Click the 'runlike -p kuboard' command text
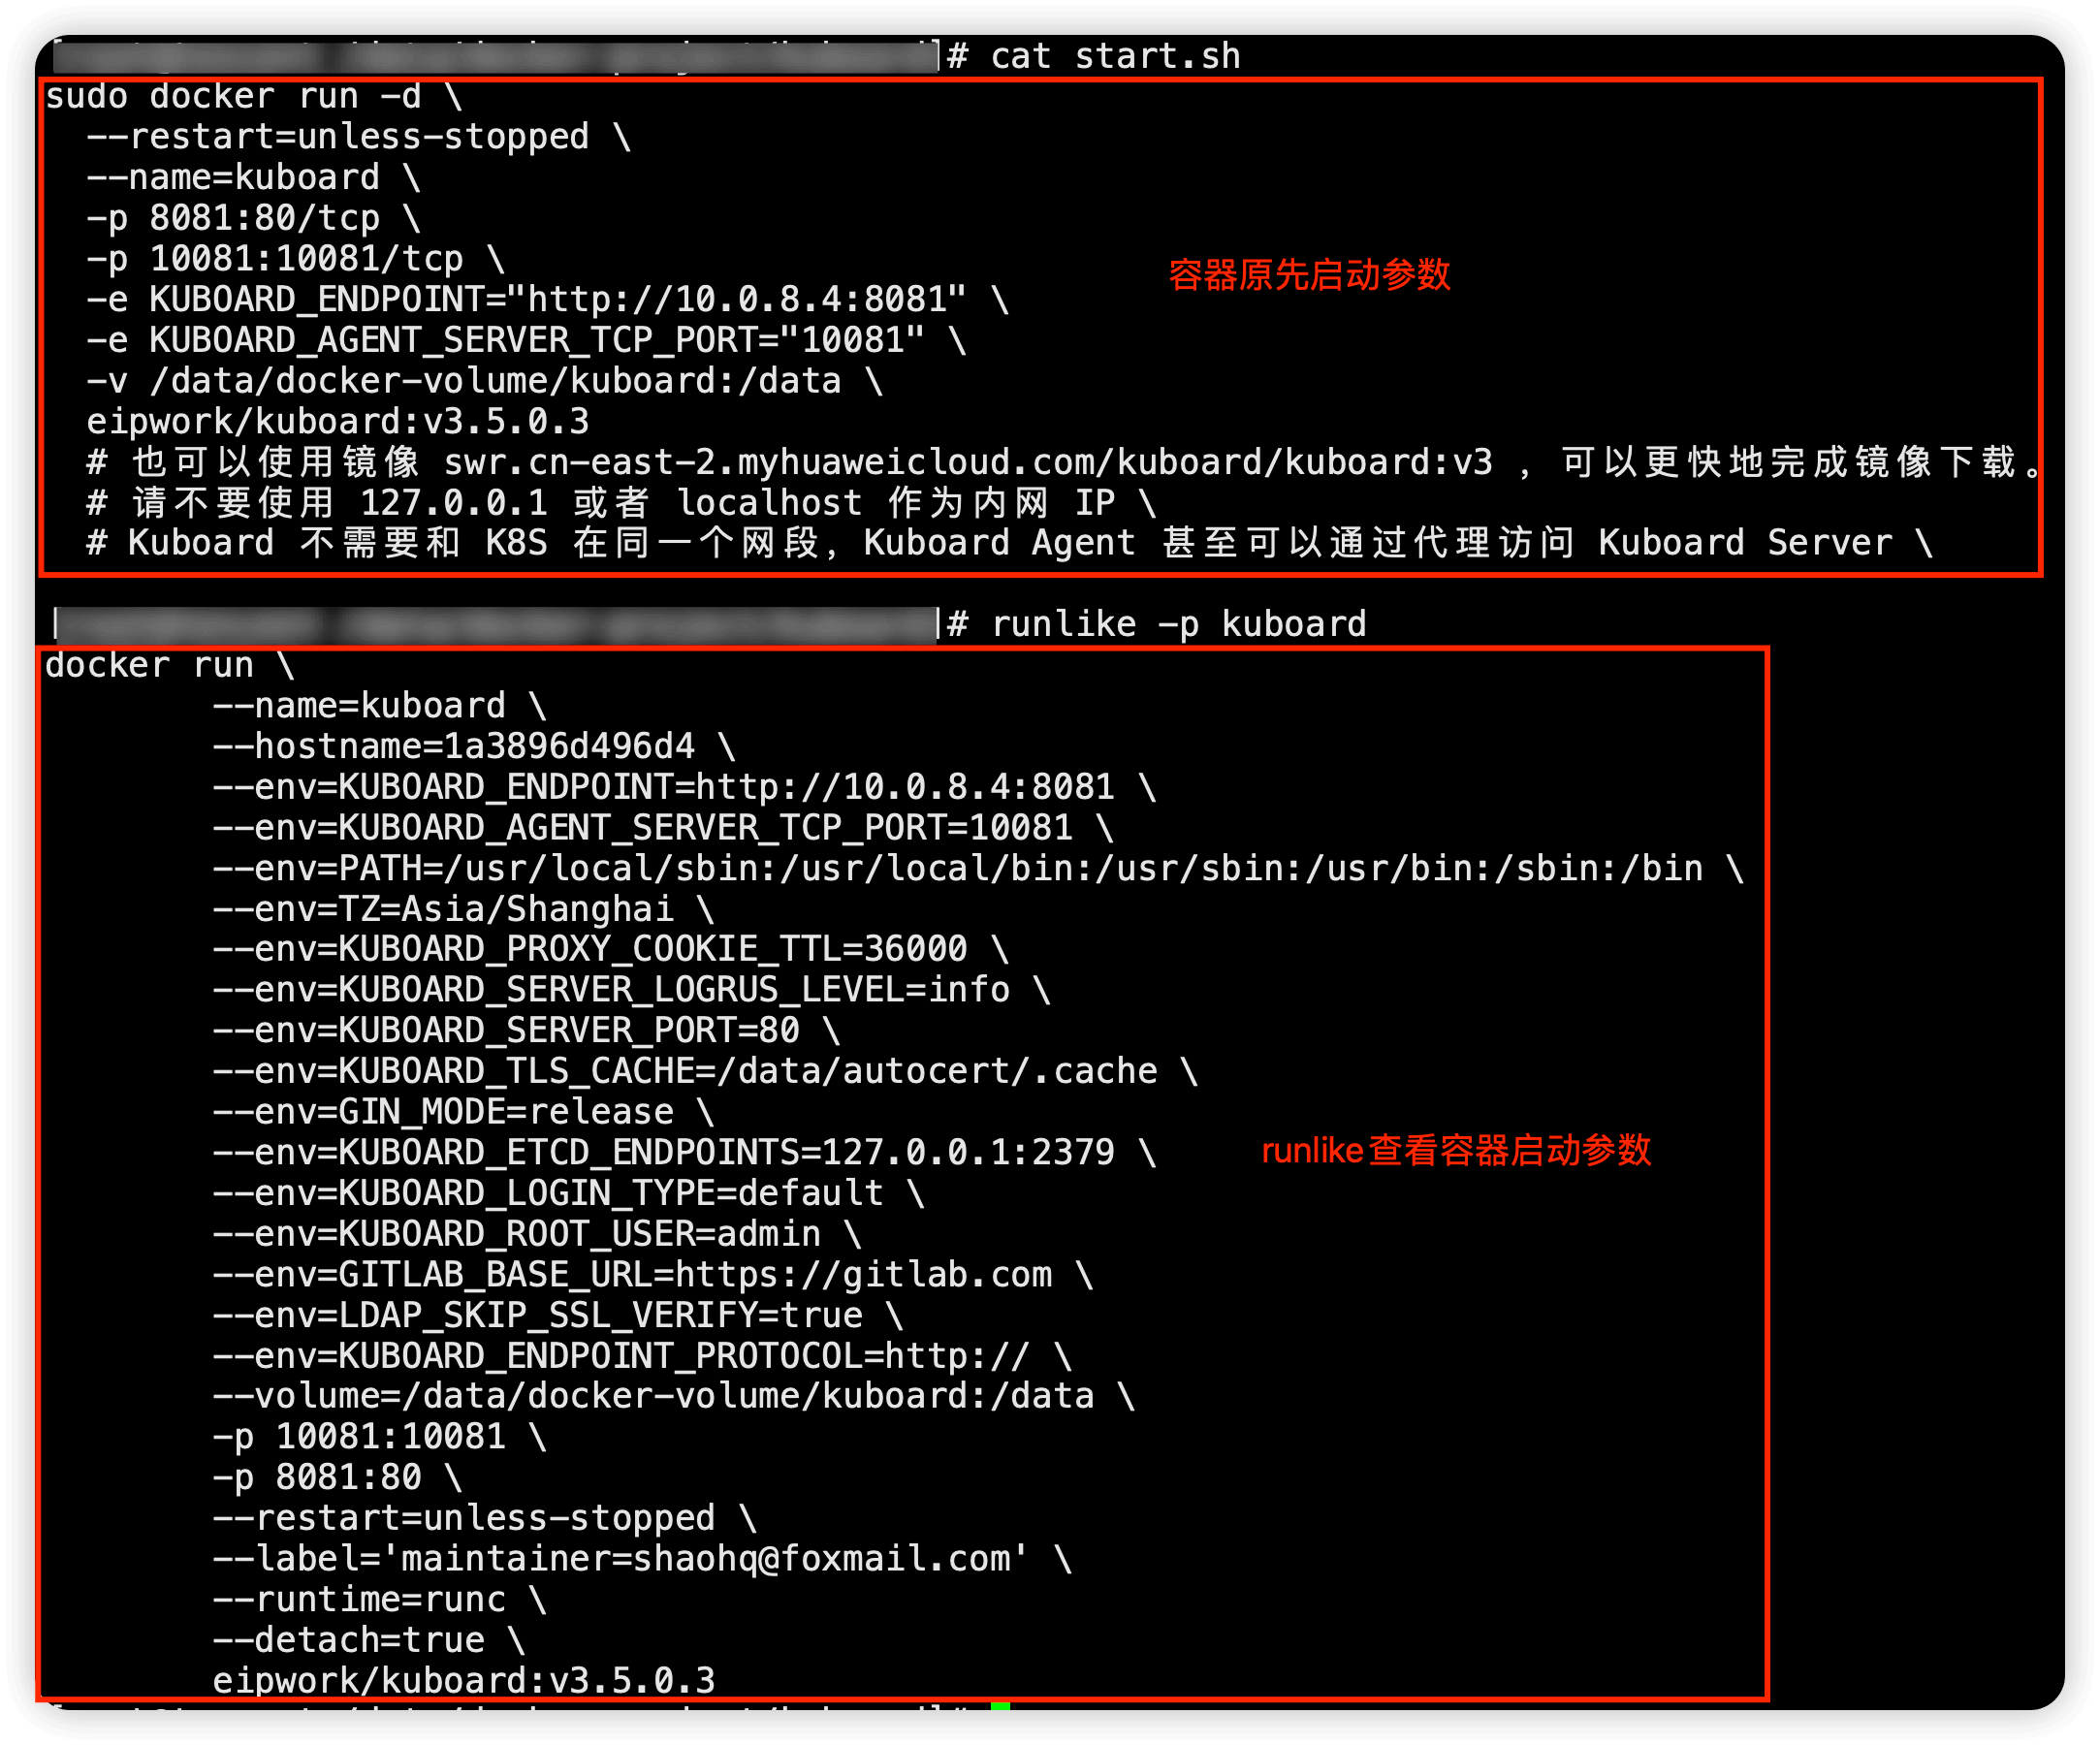The height and width of the screenshot is (1745, 2100). click(1178, 625)
